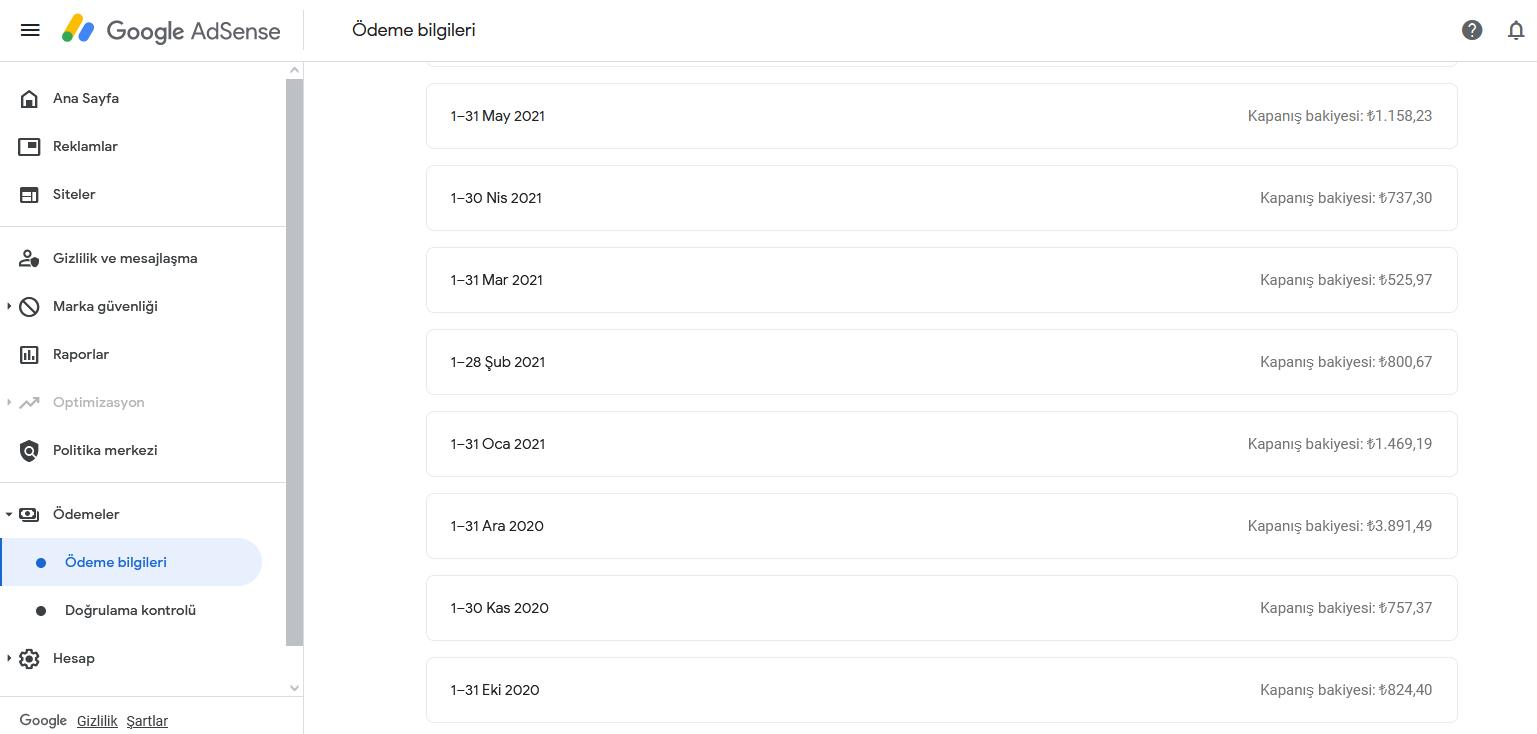
Task: Open the 1–31 May 2021 statement
Action: [942, 116]
